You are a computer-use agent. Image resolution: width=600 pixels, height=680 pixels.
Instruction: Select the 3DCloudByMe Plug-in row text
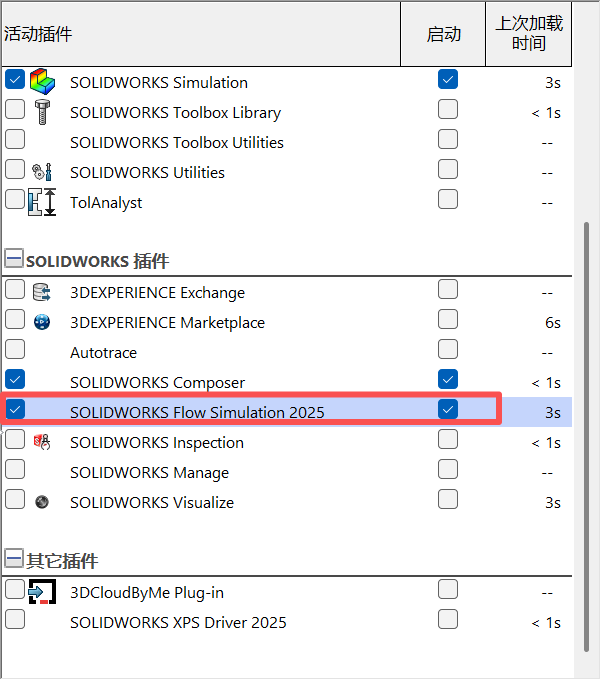click(x=147, y=593)
